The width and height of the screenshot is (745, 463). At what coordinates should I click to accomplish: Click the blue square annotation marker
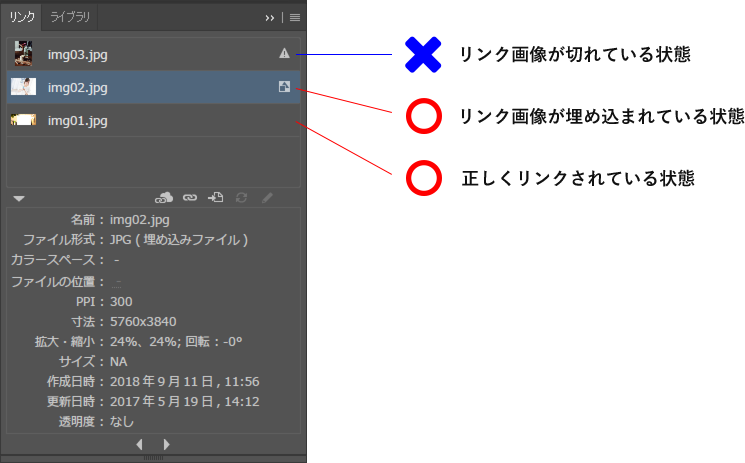point(423,54)
